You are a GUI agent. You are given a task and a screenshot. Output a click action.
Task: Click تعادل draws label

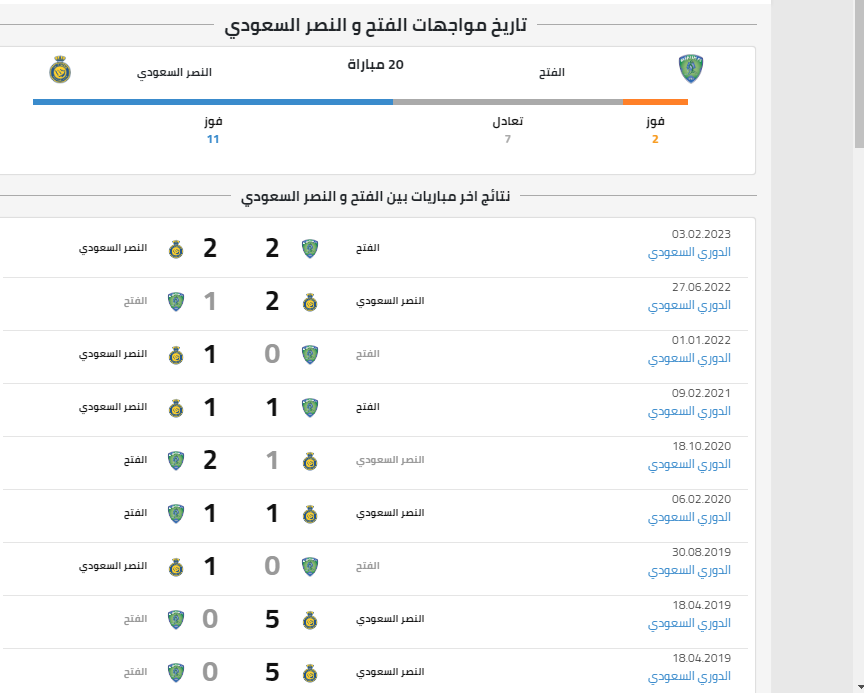(507, 122)
